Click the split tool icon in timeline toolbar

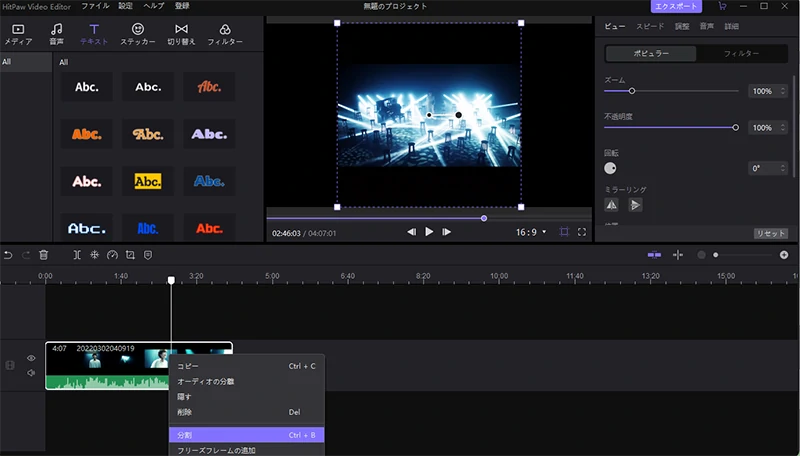77,255
